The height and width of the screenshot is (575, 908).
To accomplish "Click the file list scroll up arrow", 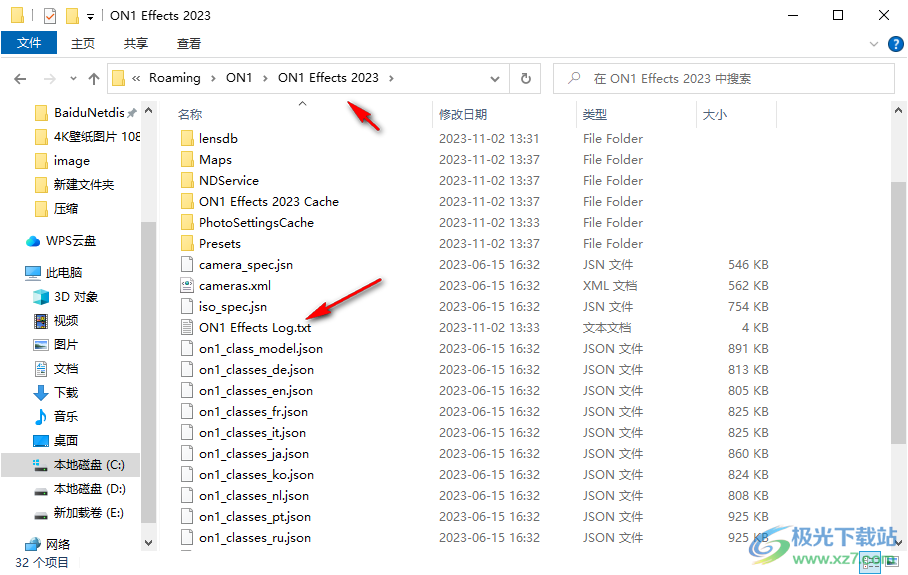I will pos(898,110).
